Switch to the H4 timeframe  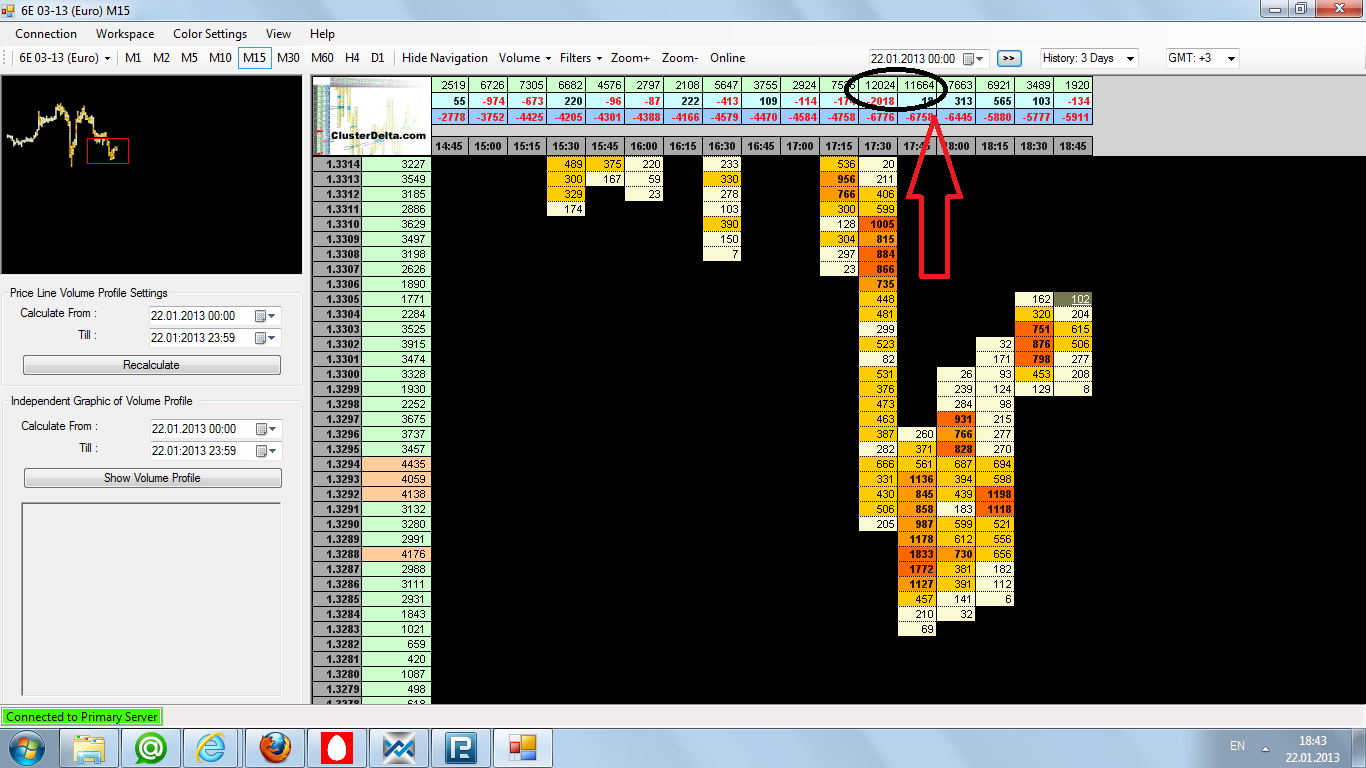pyautogui.click(x=352, y=58)
